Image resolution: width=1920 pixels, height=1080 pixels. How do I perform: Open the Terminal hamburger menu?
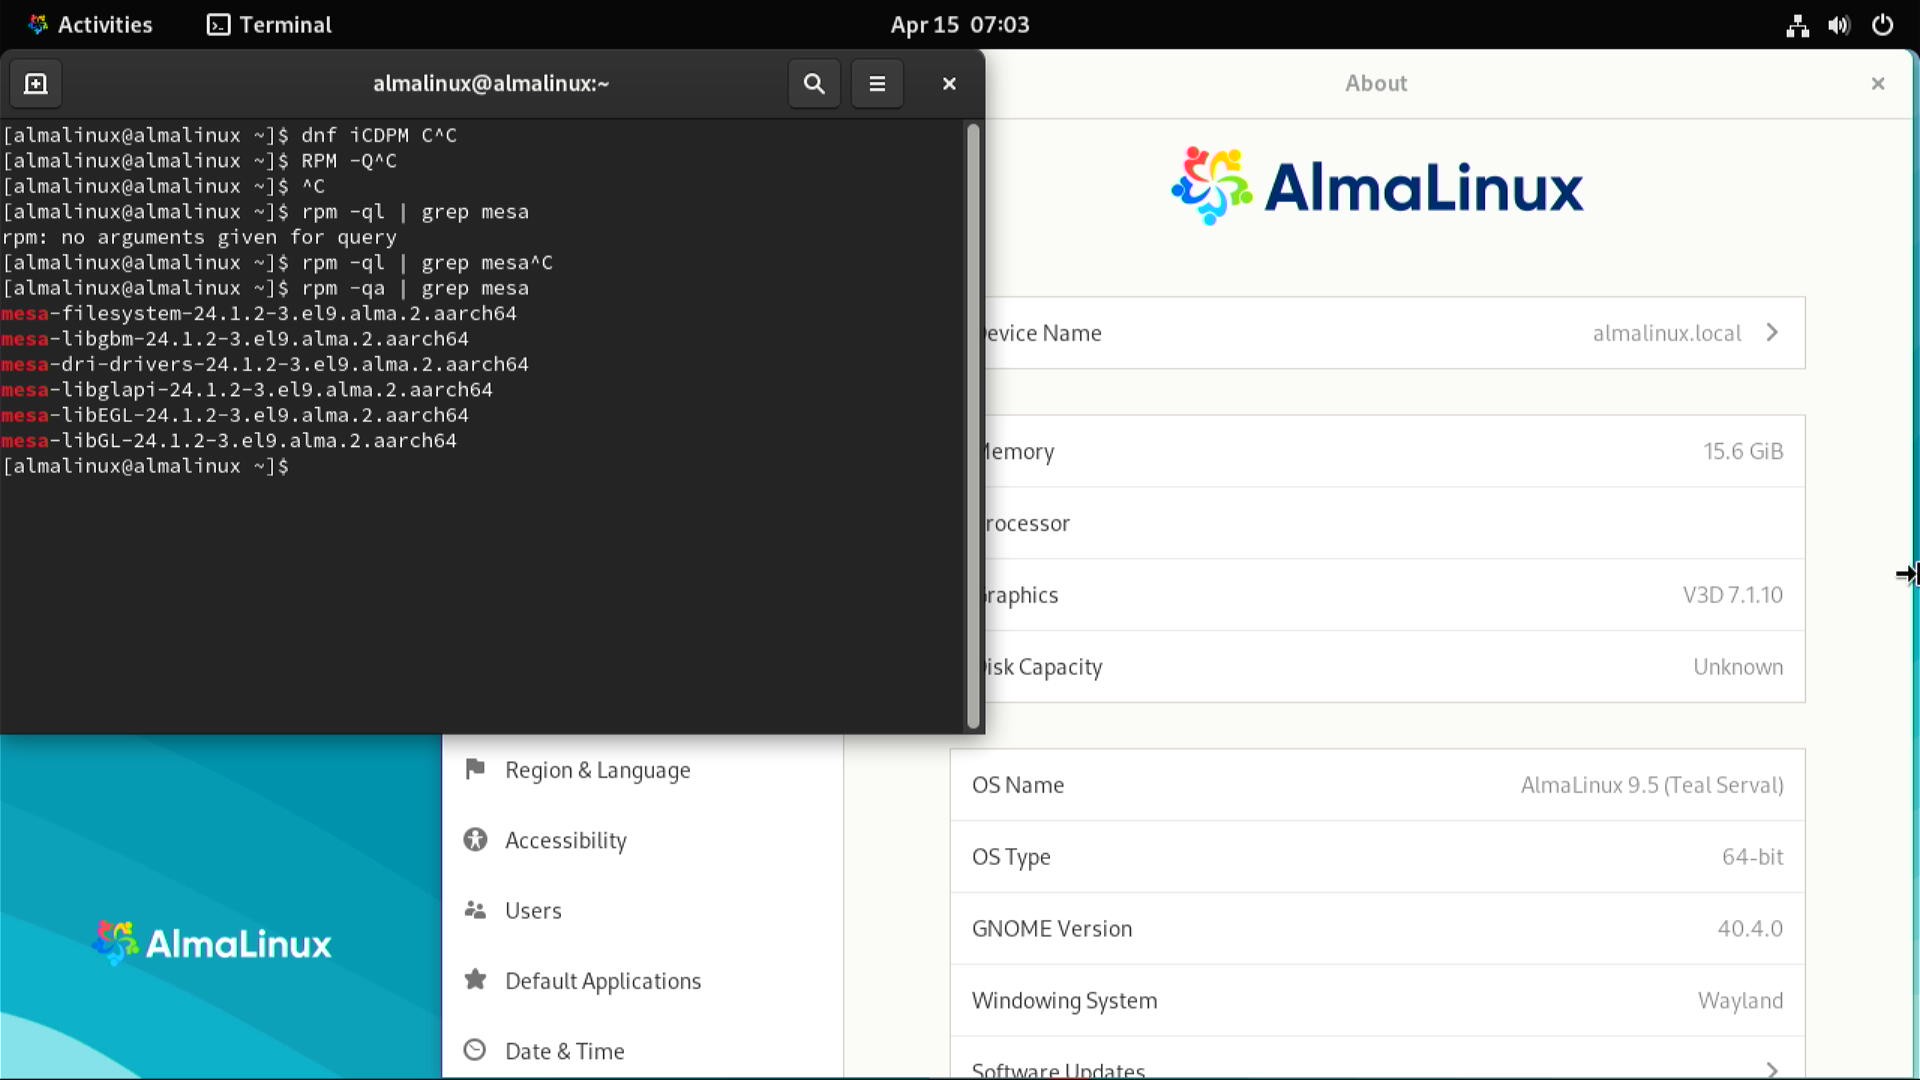click(877, 84)
